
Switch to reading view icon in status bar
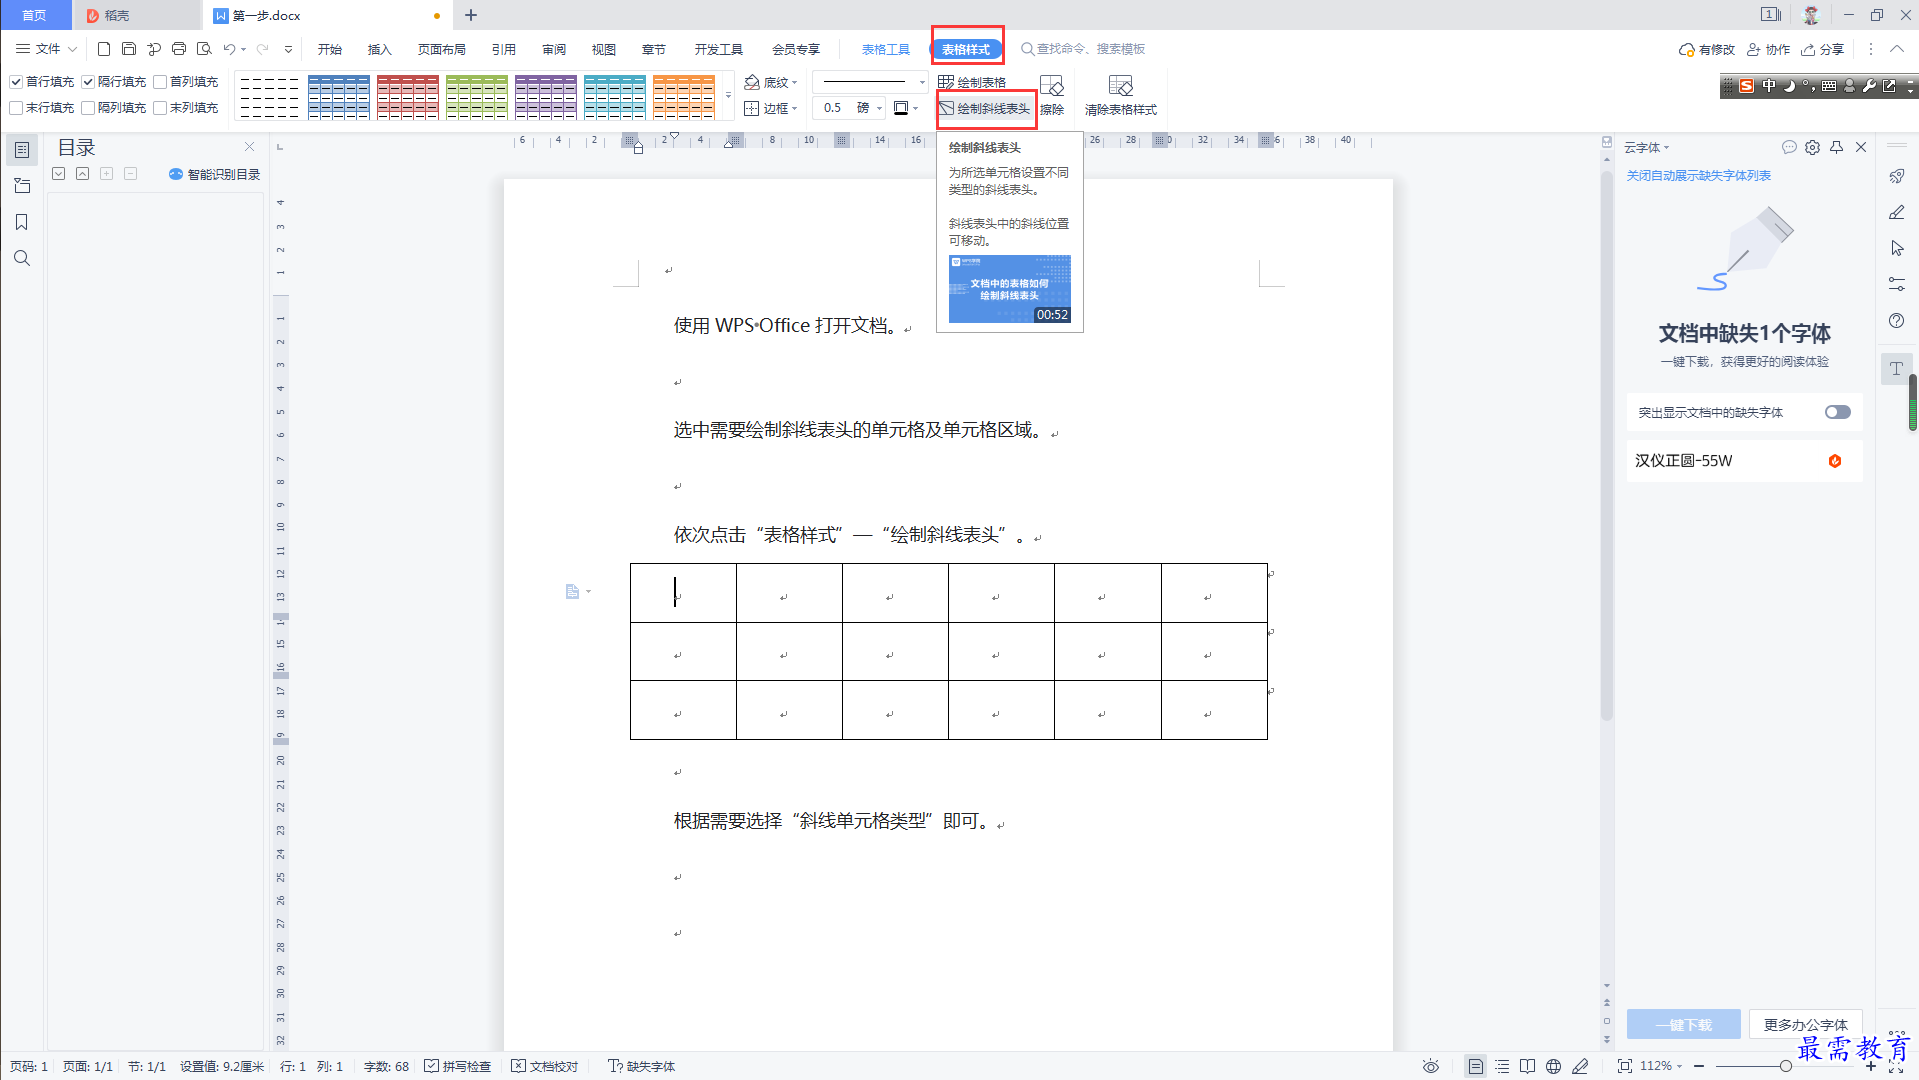click(x=1527, y=1066)
